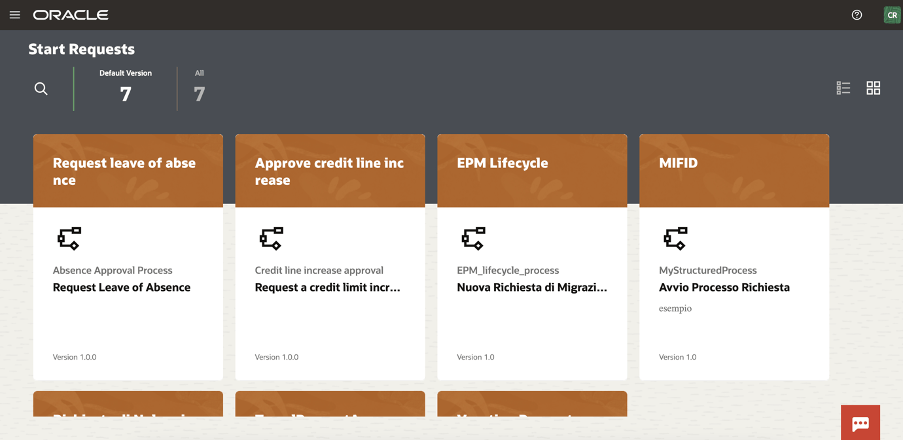
Task: Click process icon on Credit line card
Action: tap(271, 238)
